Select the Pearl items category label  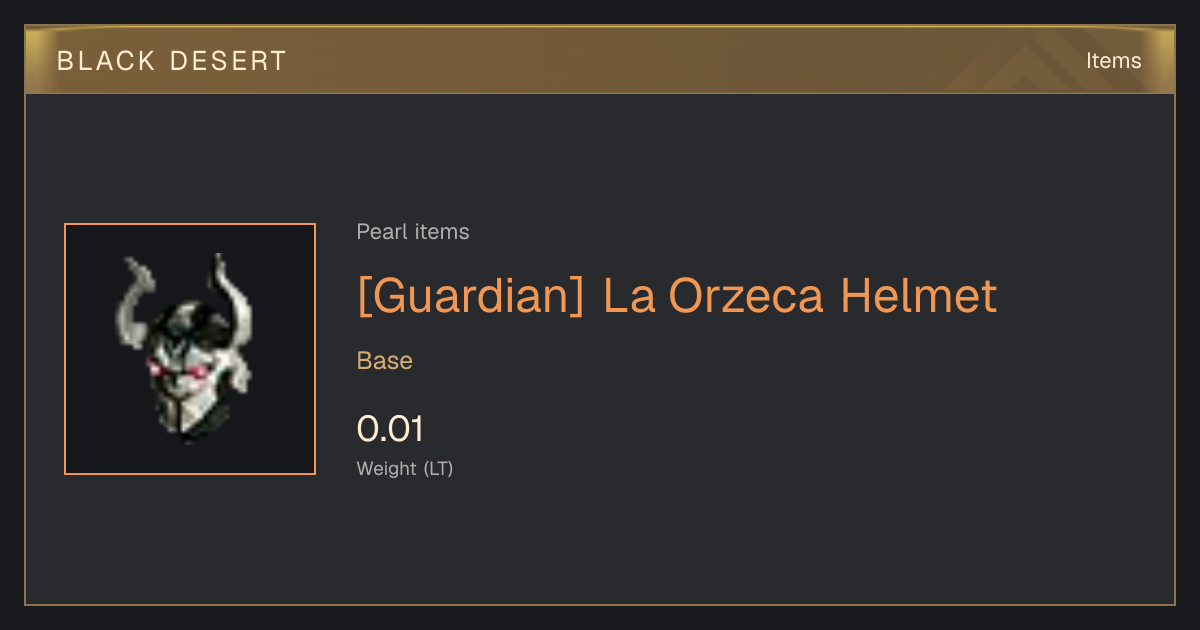[413, 232]
